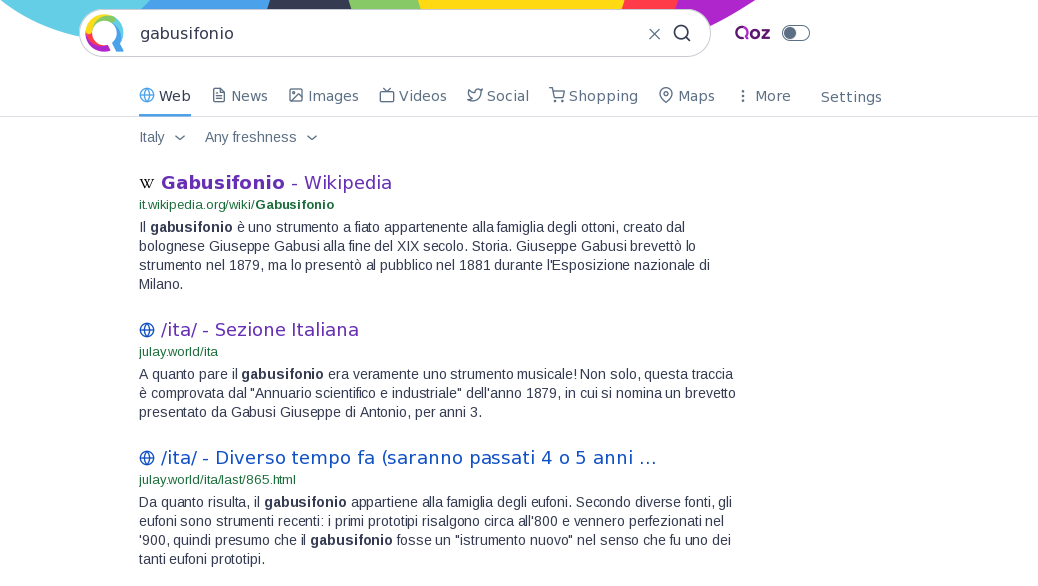Image resolution: width=1038 pixels, height=586 pixels.
Task: Switch to the Videos tab
Action: pos(413,96)
